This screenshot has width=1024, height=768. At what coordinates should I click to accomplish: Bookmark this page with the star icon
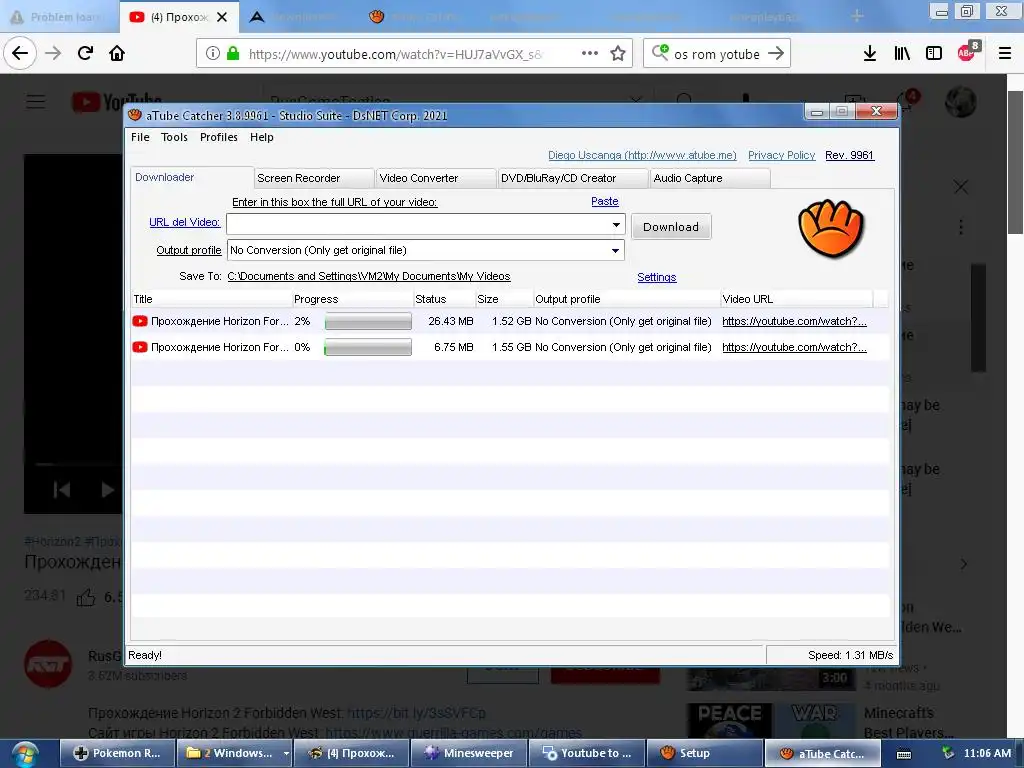(x=618, y=54)
